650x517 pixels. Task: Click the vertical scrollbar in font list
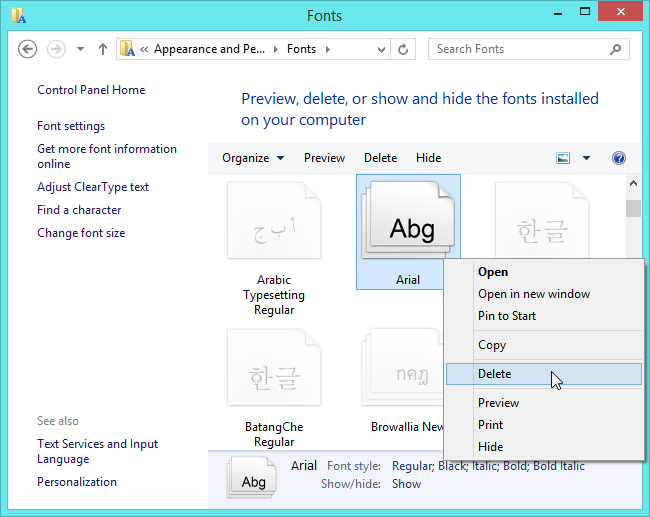[633, 300]
